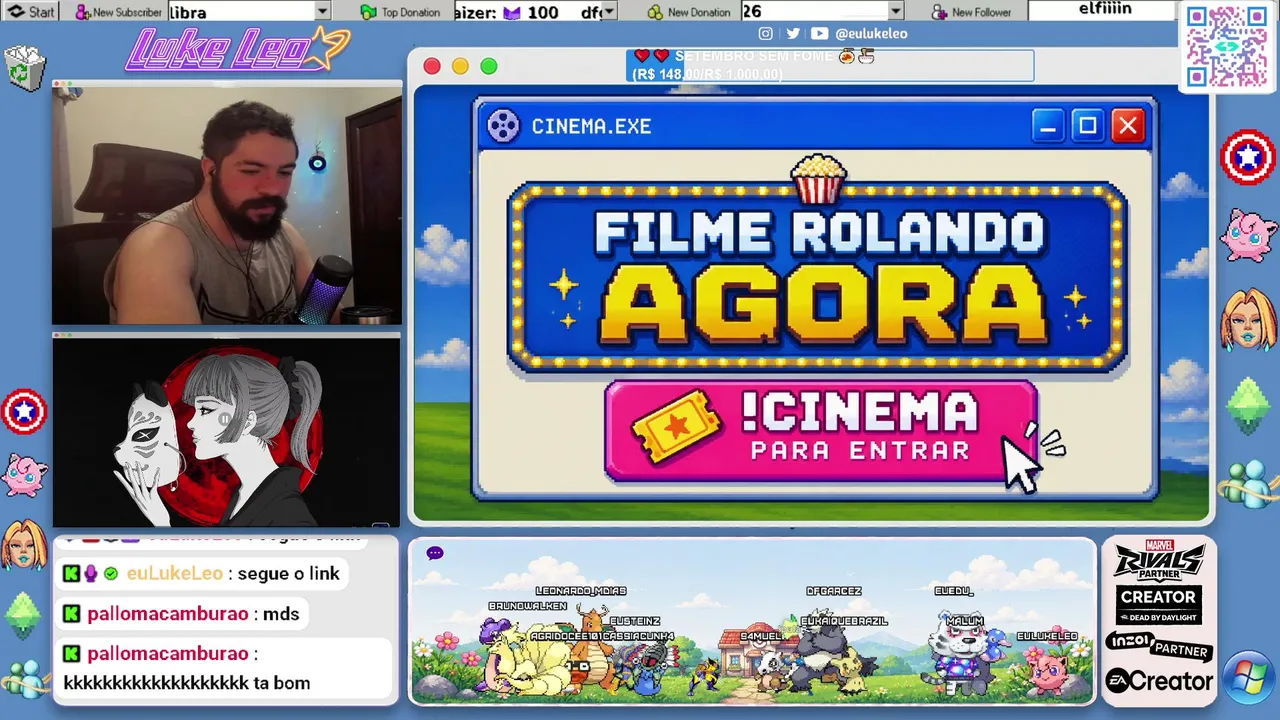Select the New Follower item in top bar
The width and height of the screenshot is (1280, 720).
click(x=972, y=12)
